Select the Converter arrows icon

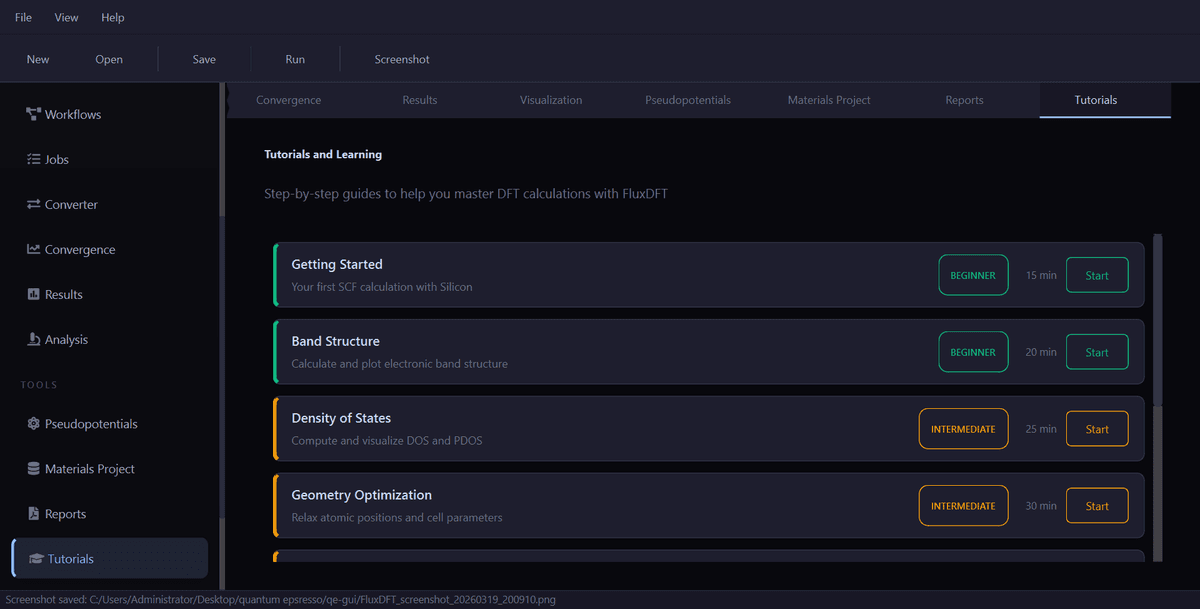click(33, 204)
